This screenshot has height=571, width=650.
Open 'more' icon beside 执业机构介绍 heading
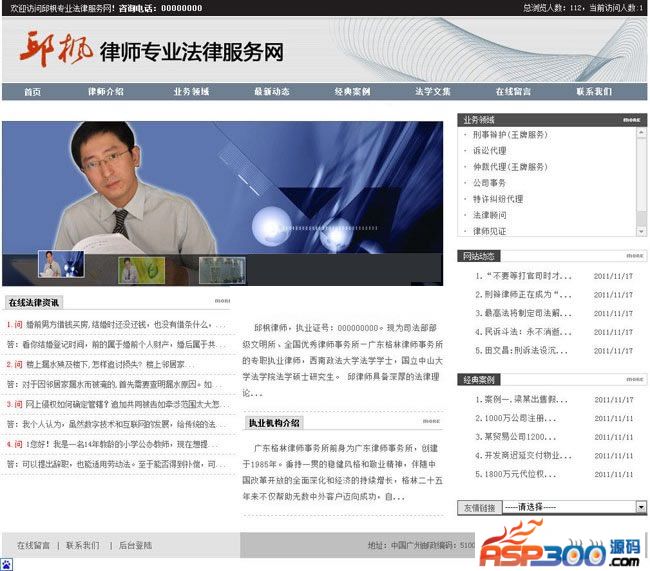pyautogui.click(x=430, y=422)
